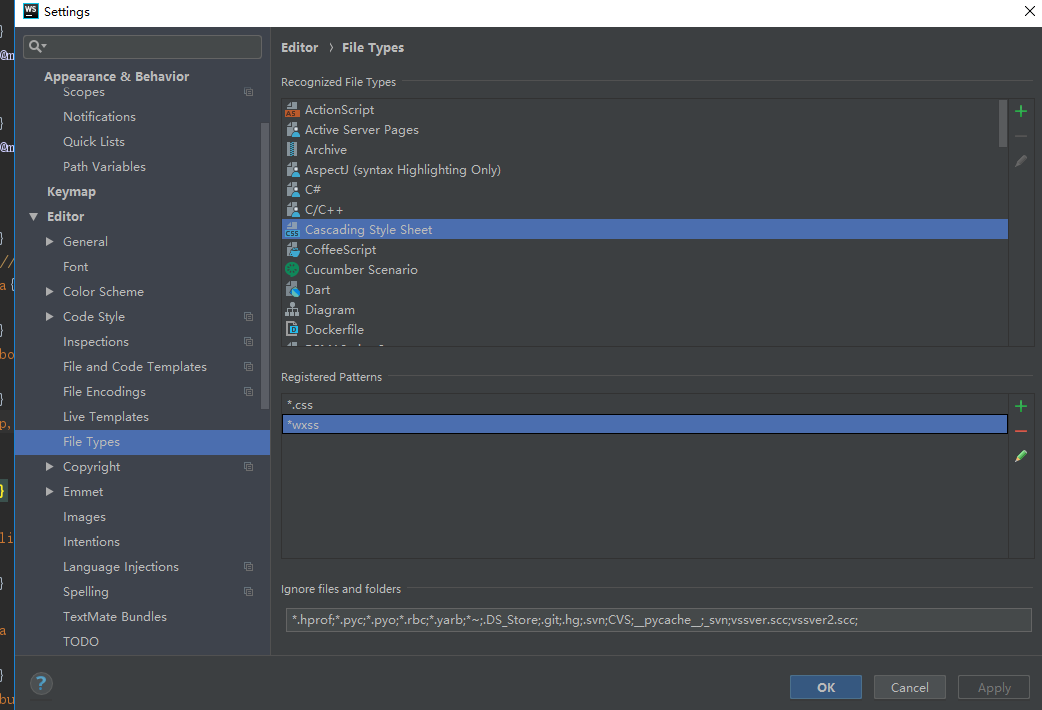Select File Types in the settings tree

142,442
